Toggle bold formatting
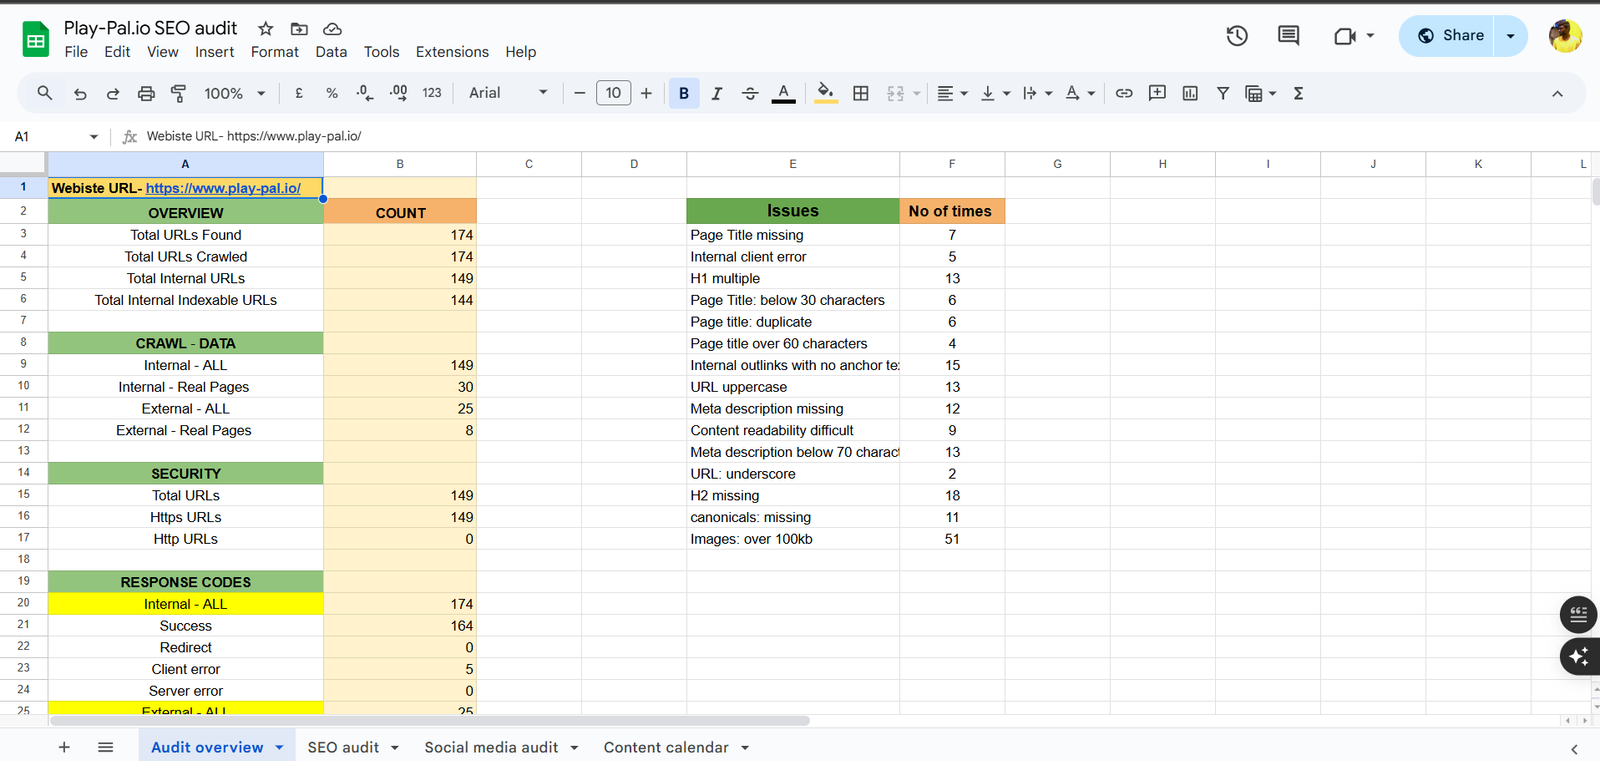The width and height of the screenshot is (1600, 761). [x=684, y=93]
